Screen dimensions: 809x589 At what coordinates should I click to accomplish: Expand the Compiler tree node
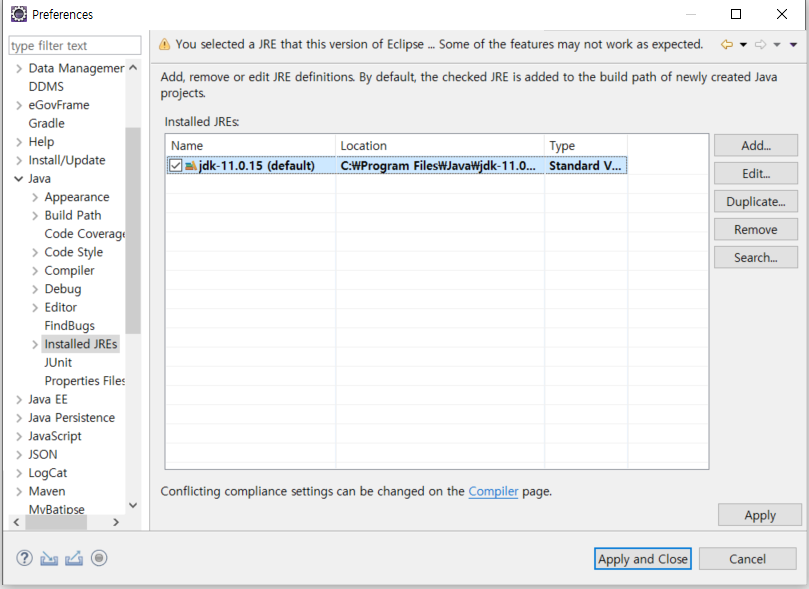pos(35,271)
